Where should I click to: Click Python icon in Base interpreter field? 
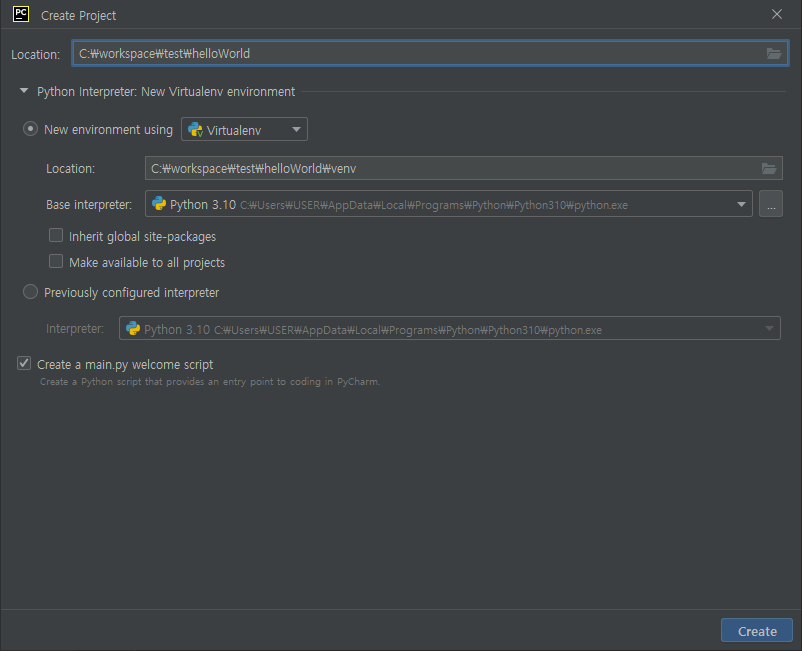click(x=159, y=204)
